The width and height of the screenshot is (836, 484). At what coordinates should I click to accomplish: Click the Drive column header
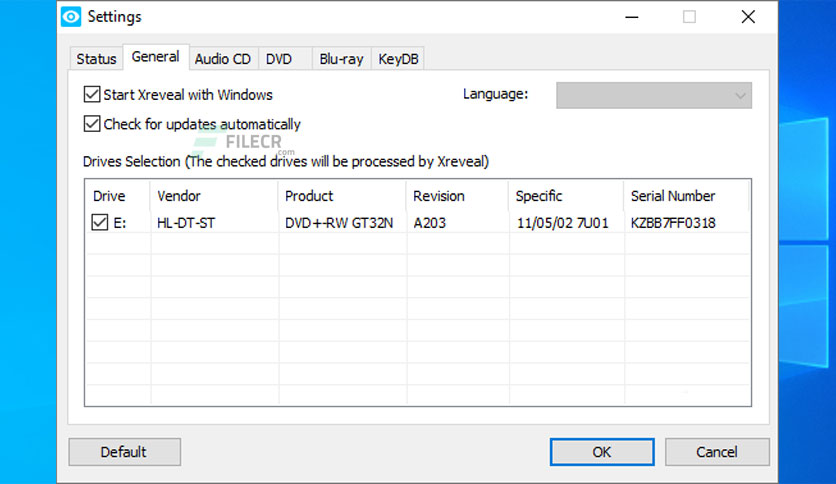[x=118, y=196]
